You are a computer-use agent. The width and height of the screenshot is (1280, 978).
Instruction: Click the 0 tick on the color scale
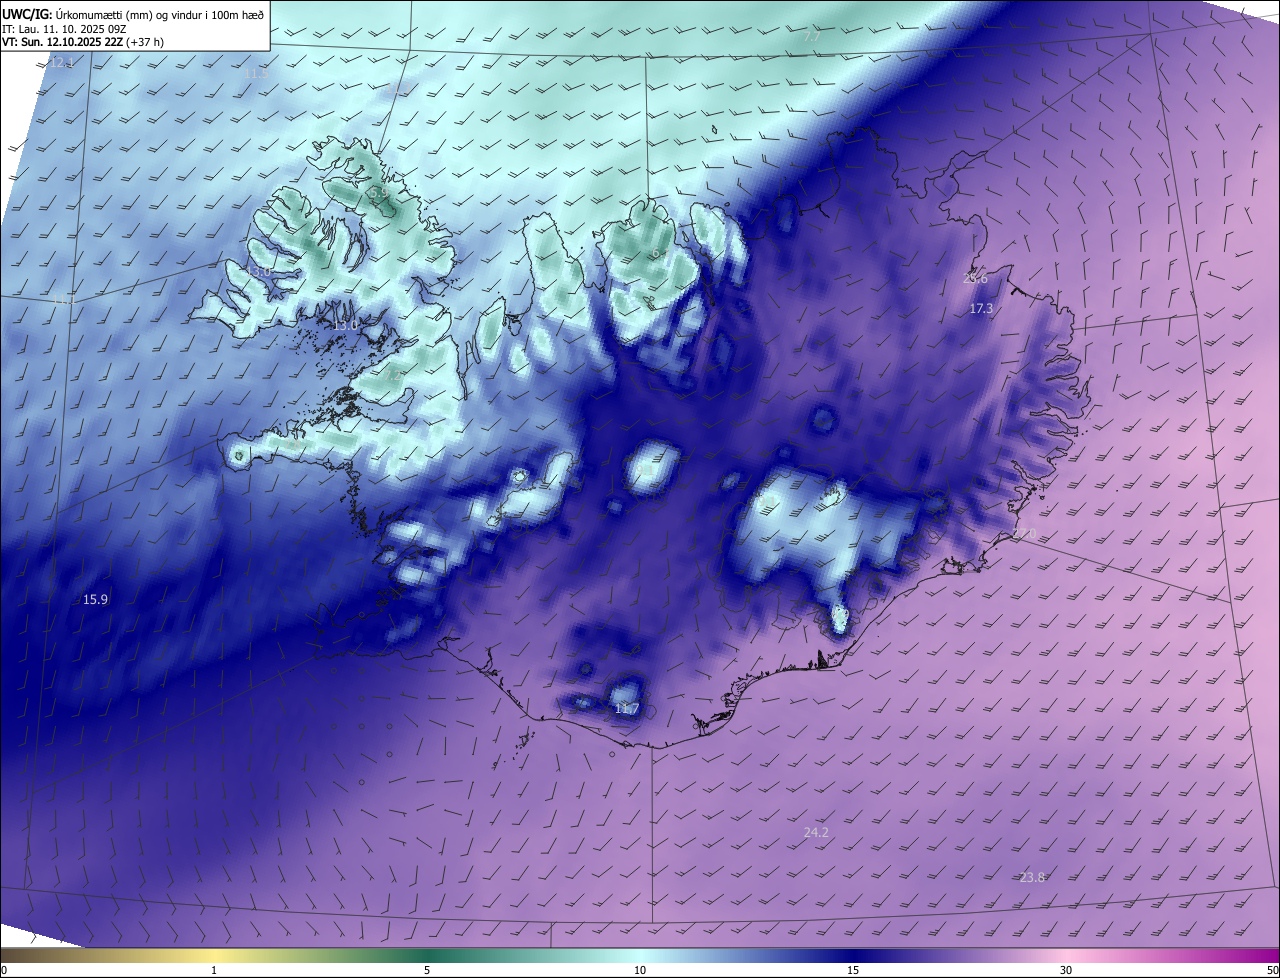4,970
